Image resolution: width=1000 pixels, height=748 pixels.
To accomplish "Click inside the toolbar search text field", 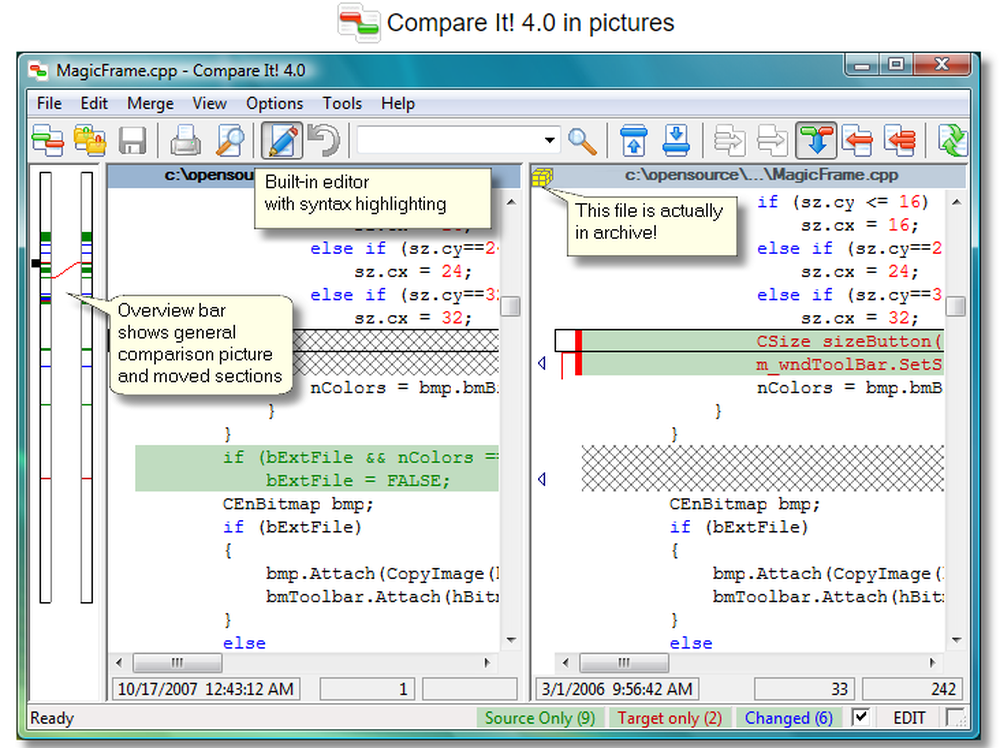I will click(450, 140).
